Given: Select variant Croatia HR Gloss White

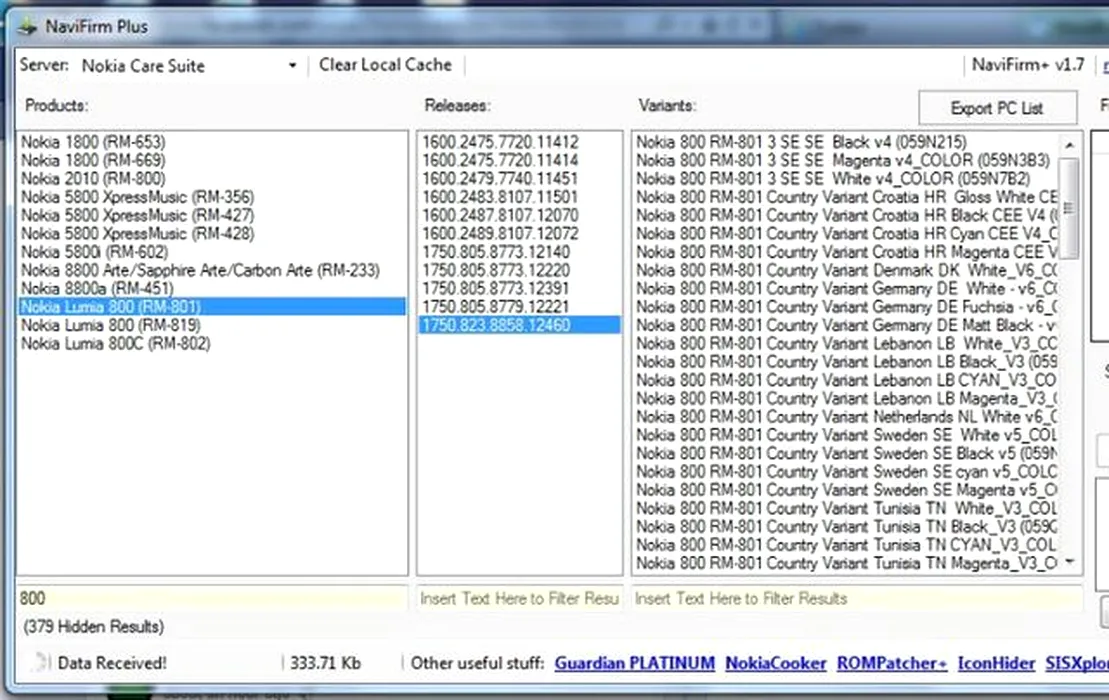Looking at the screenshot, I should tap(847, 197).
